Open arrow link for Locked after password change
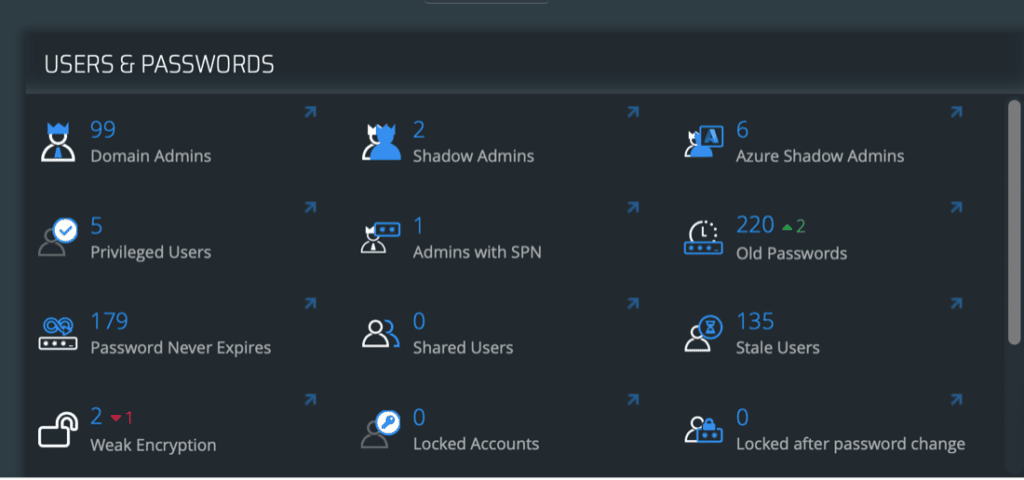Image resolution: width=1024 pixels, height=480 pixels. click(956, 399)
